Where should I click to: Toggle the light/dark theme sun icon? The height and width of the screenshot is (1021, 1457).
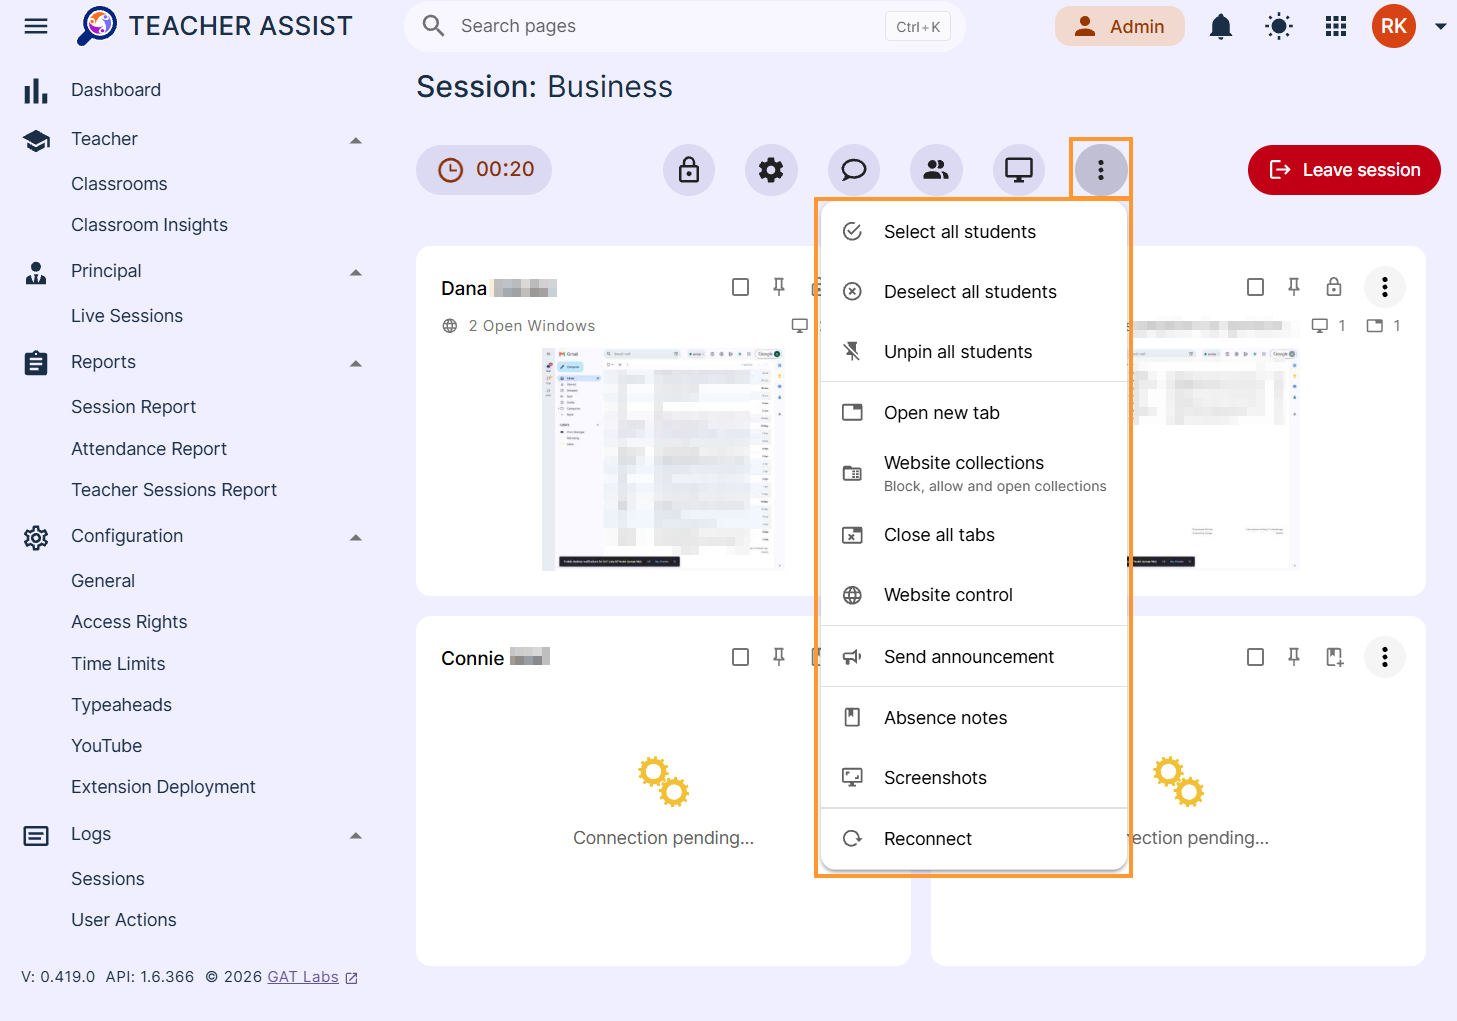pos(1279,26)
